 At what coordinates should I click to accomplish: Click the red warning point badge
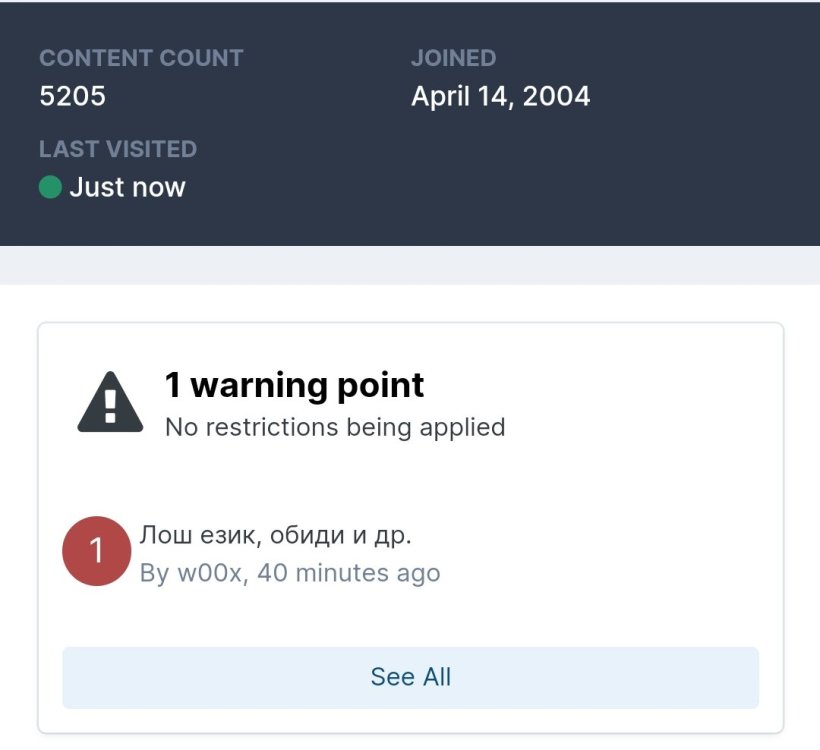click(96, 551)
